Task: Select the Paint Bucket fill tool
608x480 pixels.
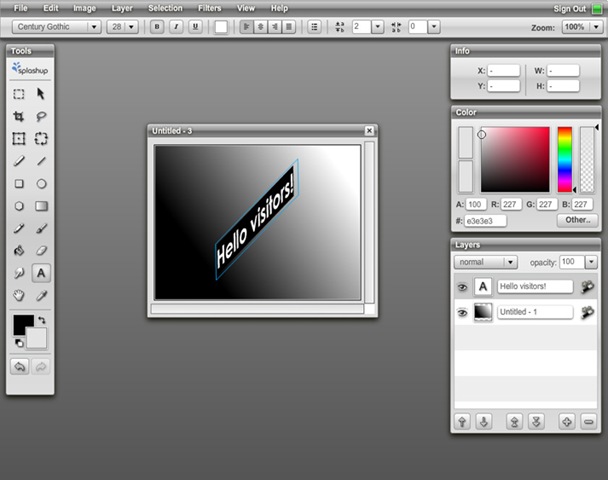Action: click(x=19, y=250)
